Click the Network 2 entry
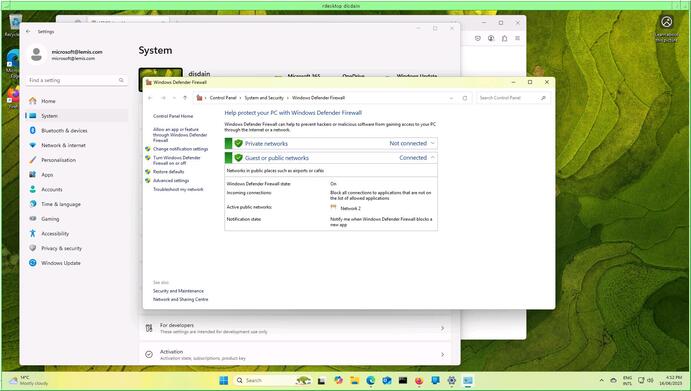The width and height of the screenshot is (691, 391). (x=350, y=208)
